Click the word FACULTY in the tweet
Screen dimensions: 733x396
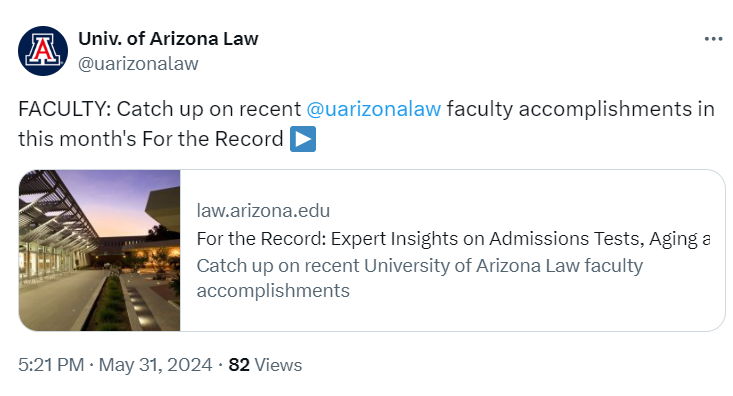coord(64,109)
